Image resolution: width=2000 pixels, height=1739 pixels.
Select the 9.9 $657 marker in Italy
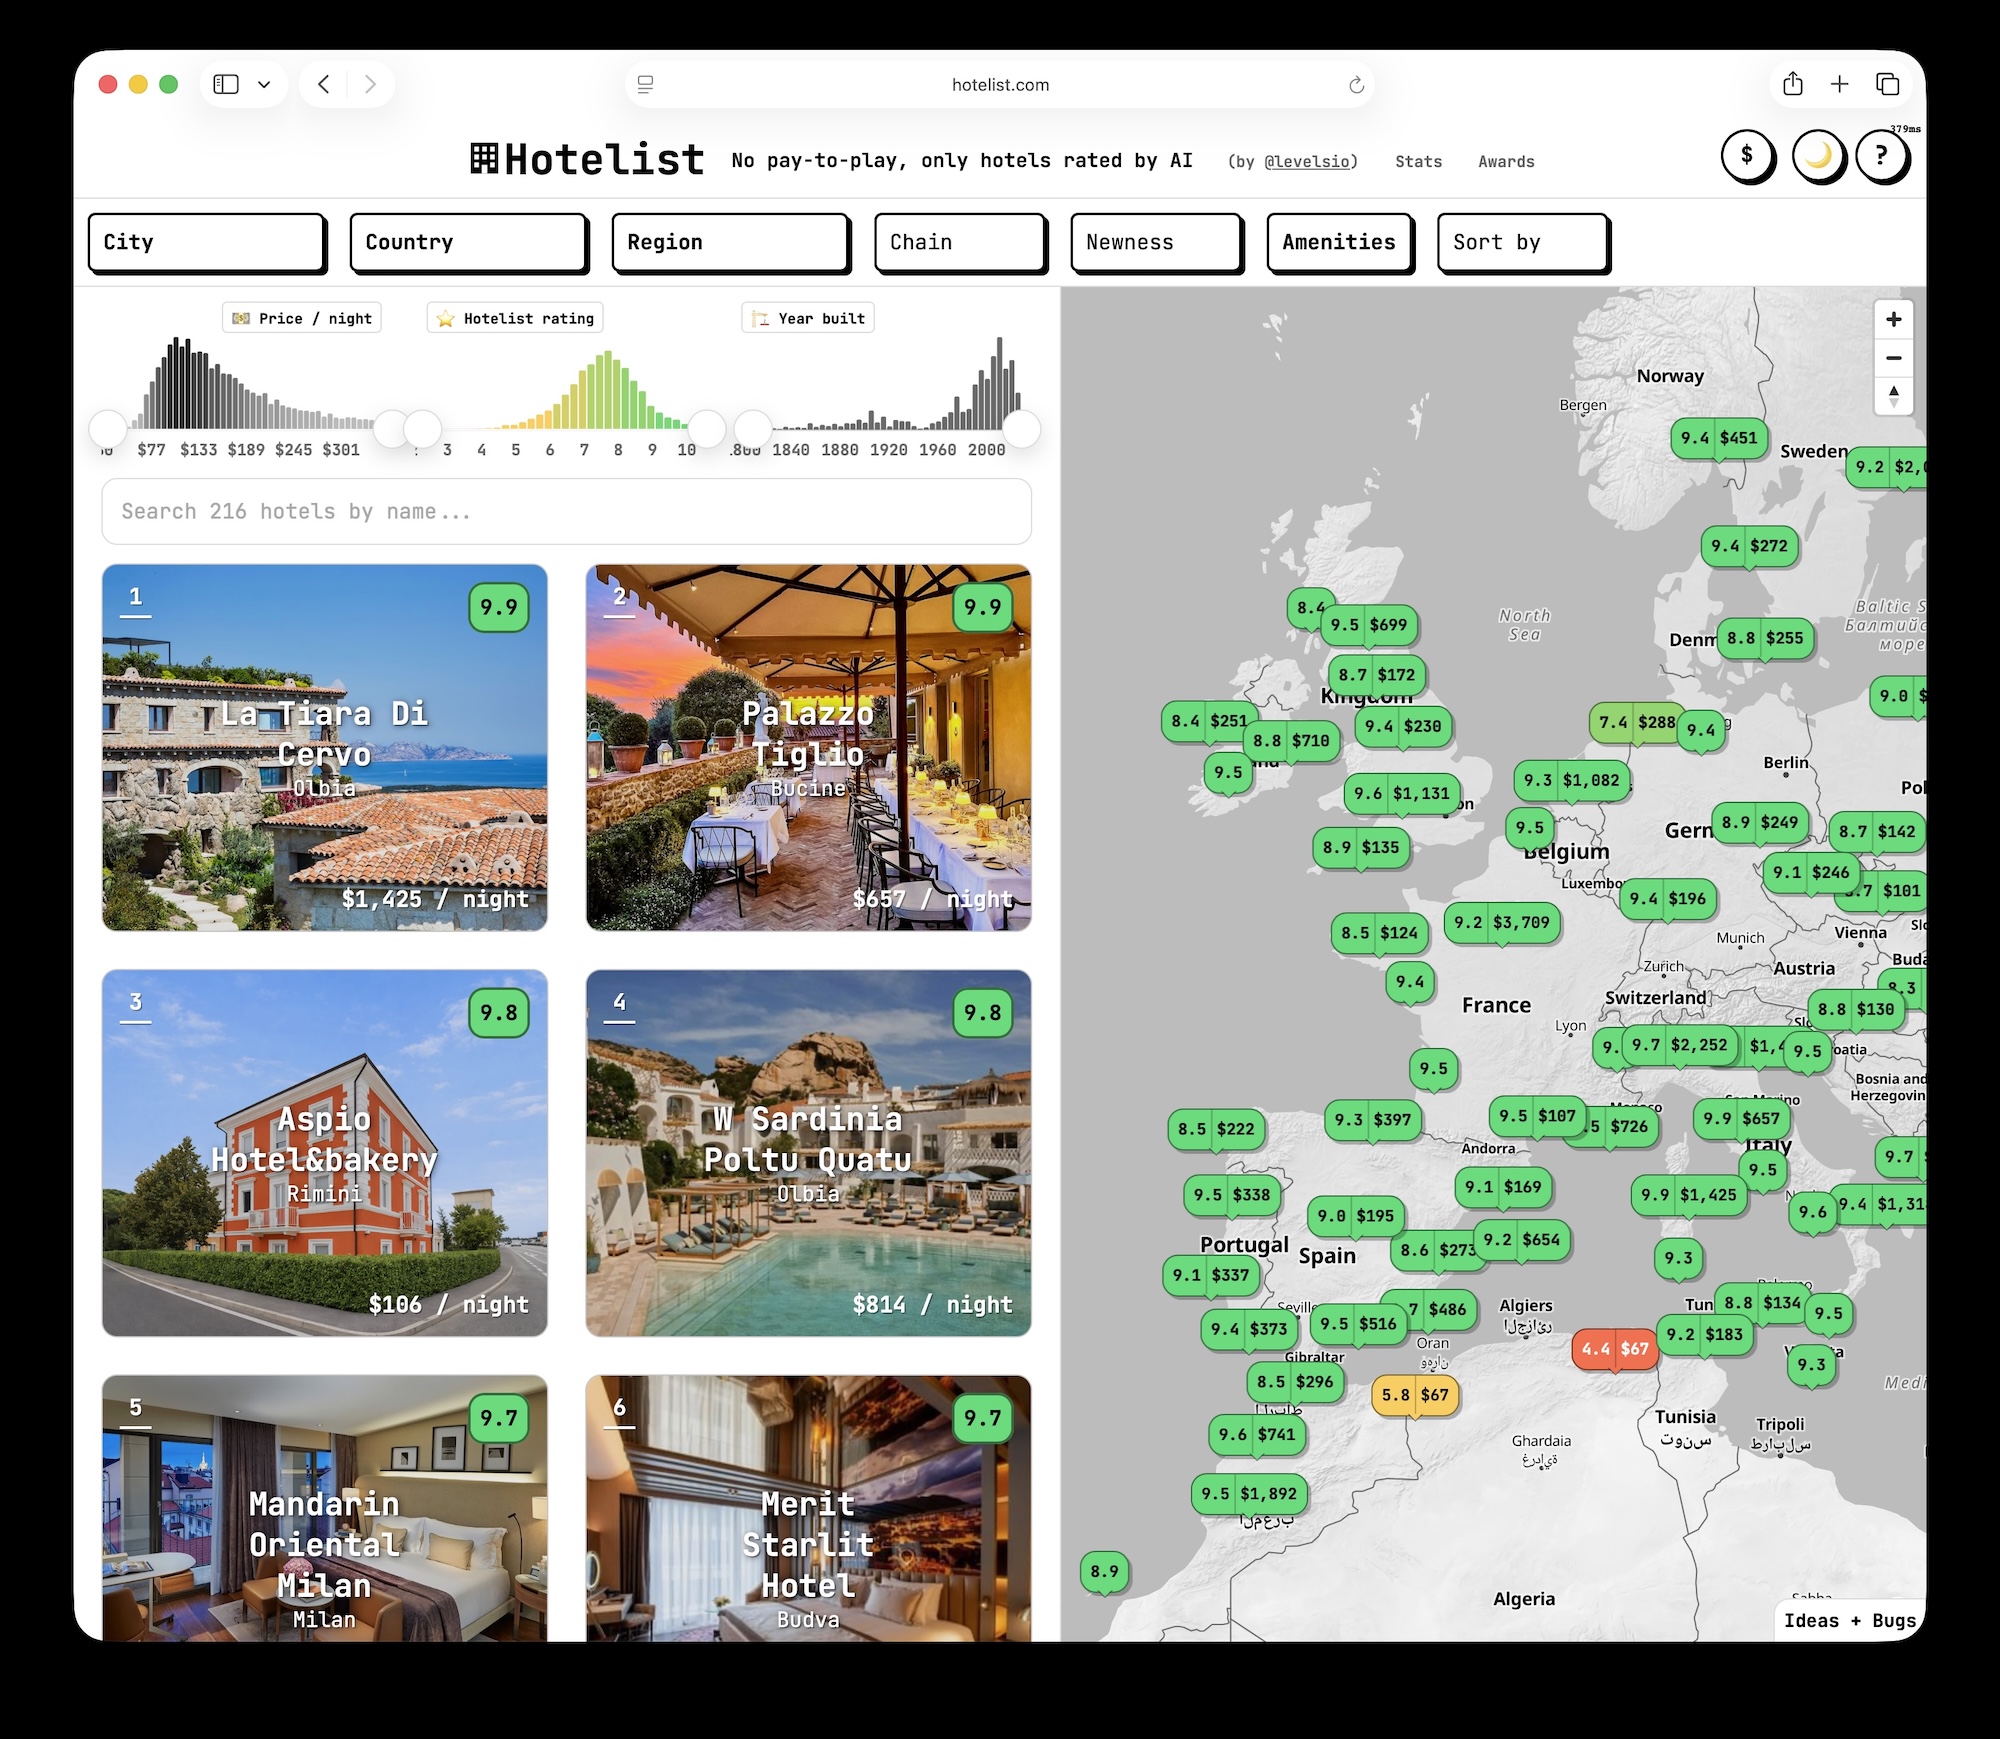point(1741,1118)
